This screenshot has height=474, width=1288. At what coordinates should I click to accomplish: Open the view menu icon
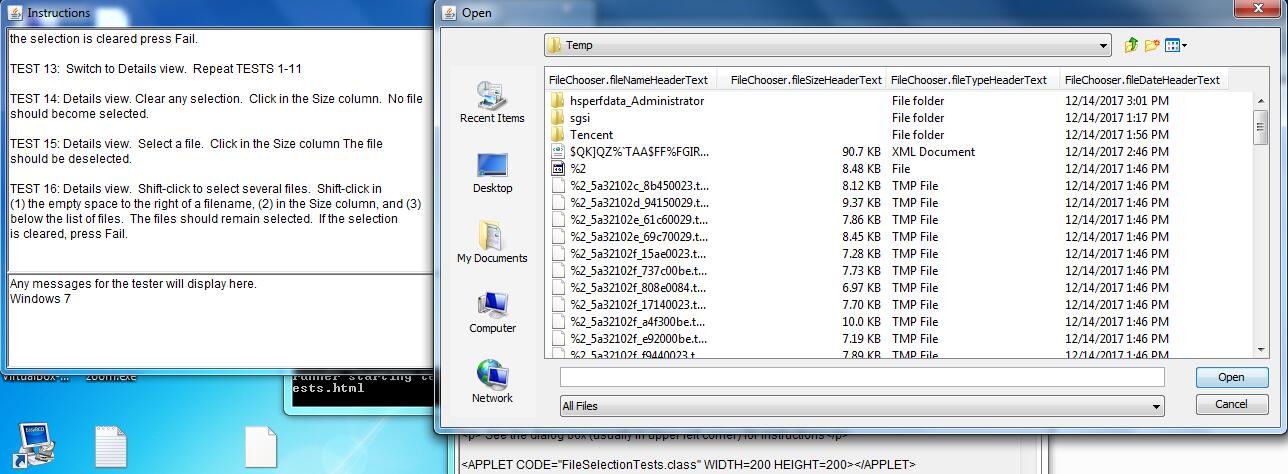(1175, 45)
